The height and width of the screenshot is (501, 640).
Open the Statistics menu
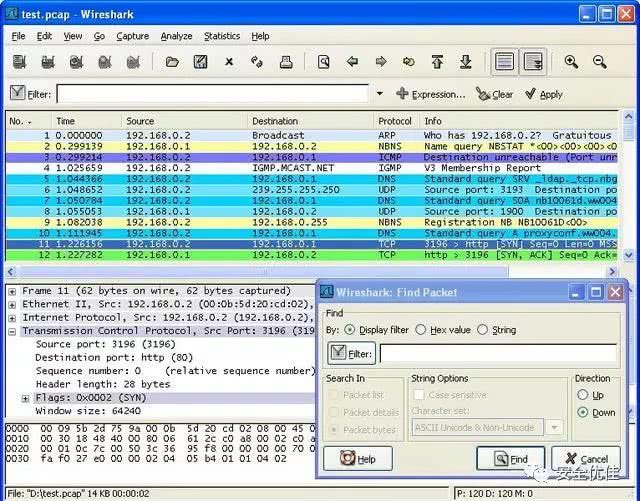(222, 36)
